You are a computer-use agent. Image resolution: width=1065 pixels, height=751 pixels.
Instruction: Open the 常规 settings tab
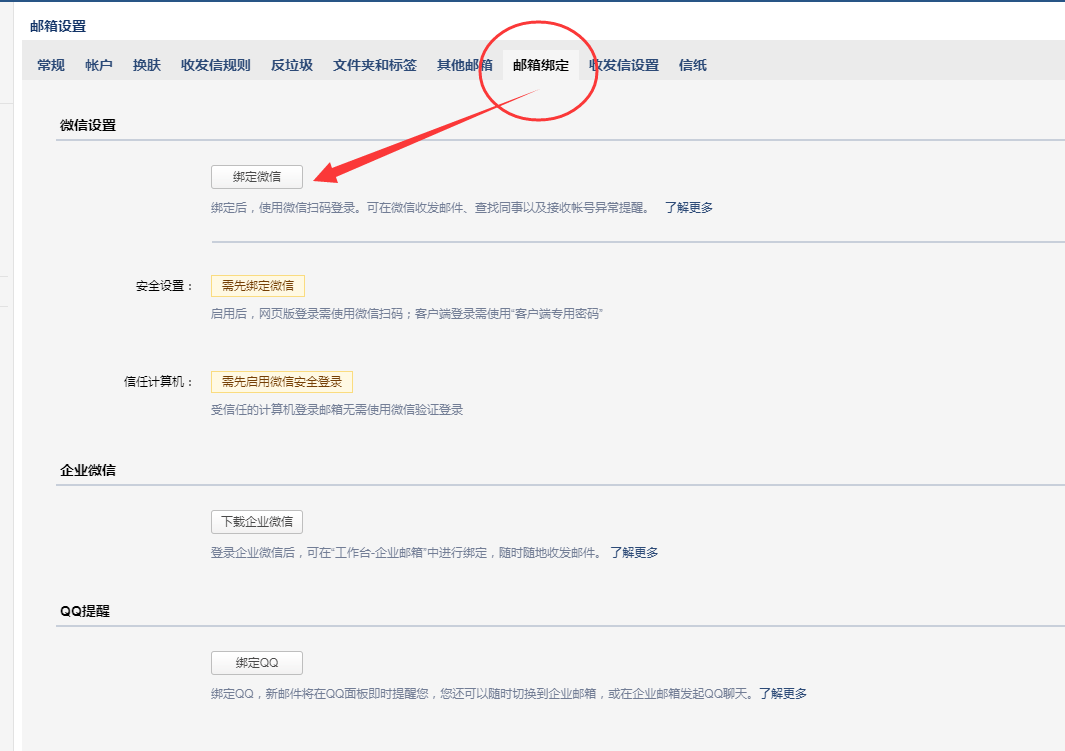tap(51, 65)
